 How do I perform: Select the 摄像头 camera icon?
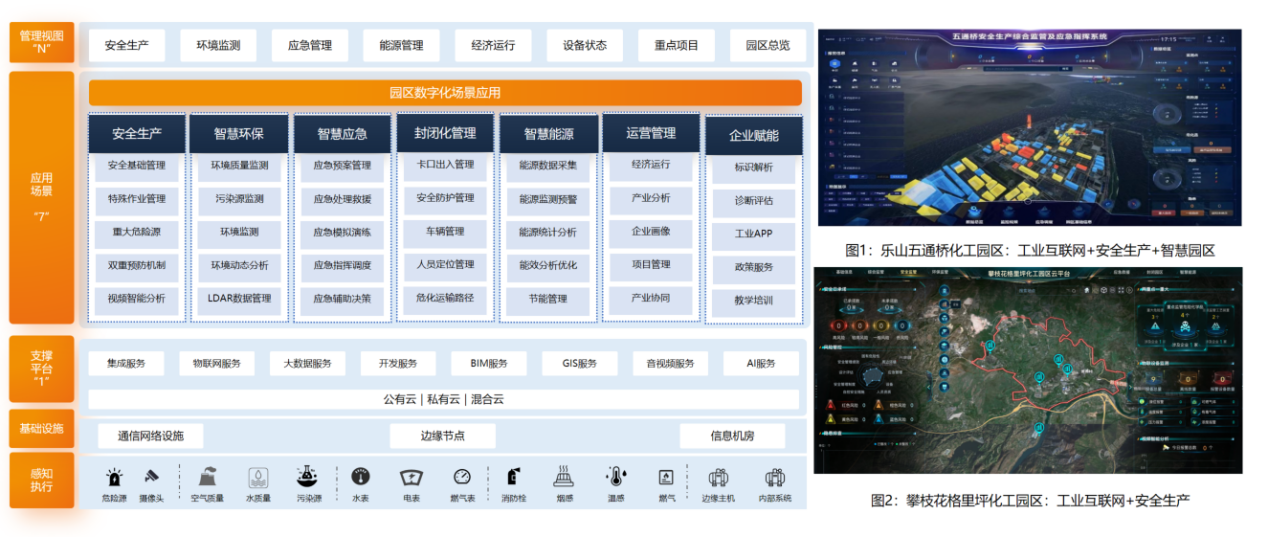152,476
